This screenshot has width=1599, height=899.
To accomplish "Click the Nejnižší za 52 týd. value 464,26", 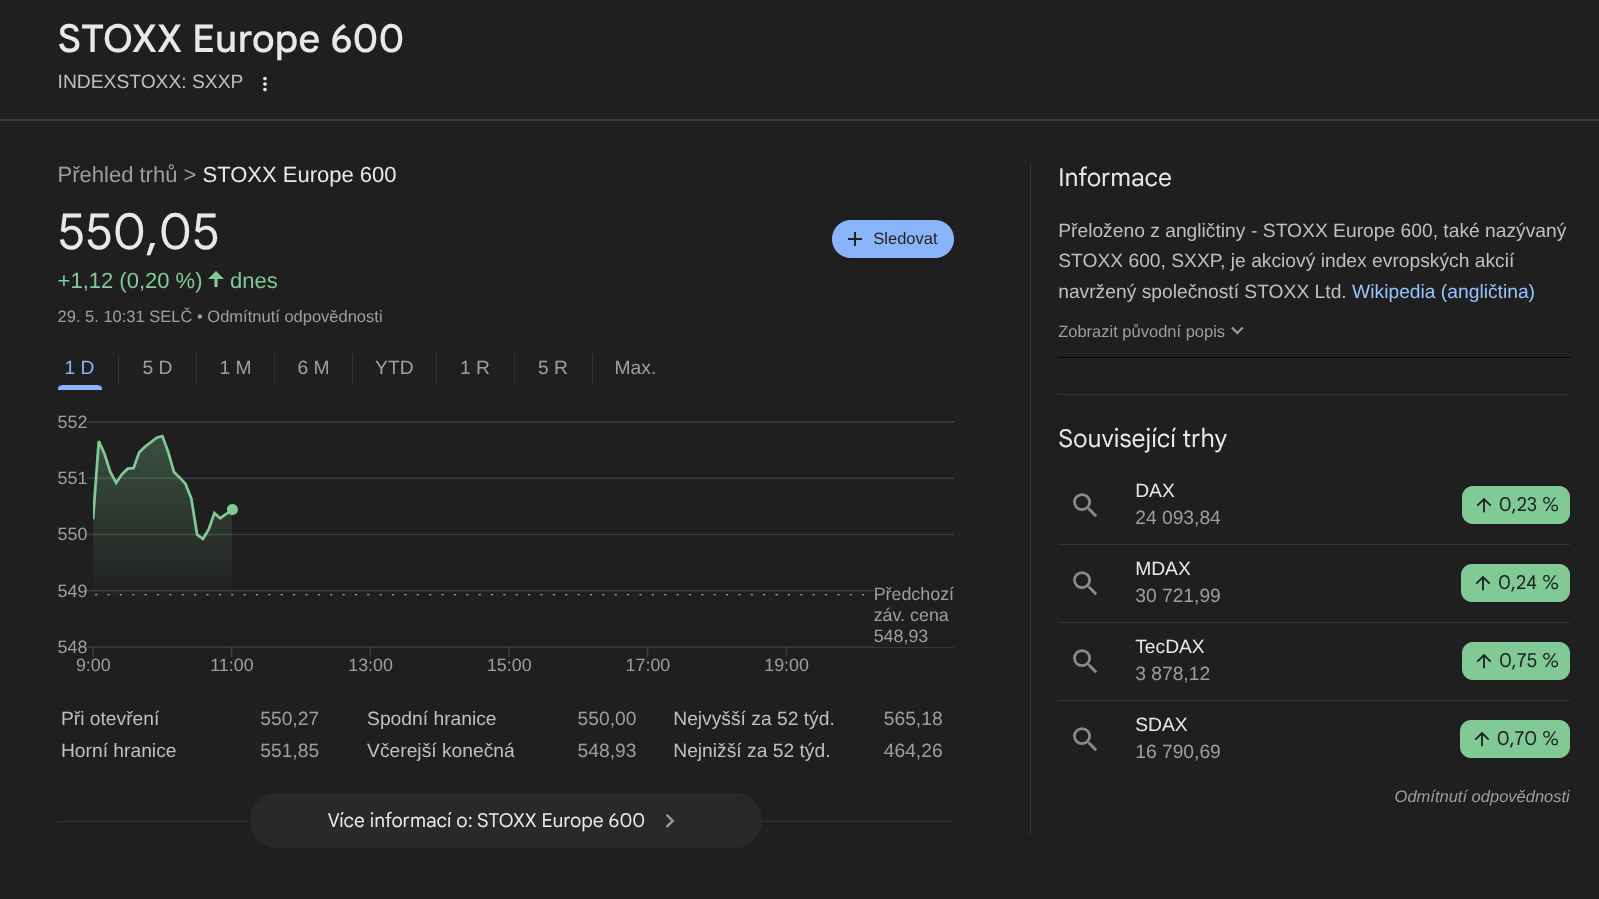I will pos(913,751).
